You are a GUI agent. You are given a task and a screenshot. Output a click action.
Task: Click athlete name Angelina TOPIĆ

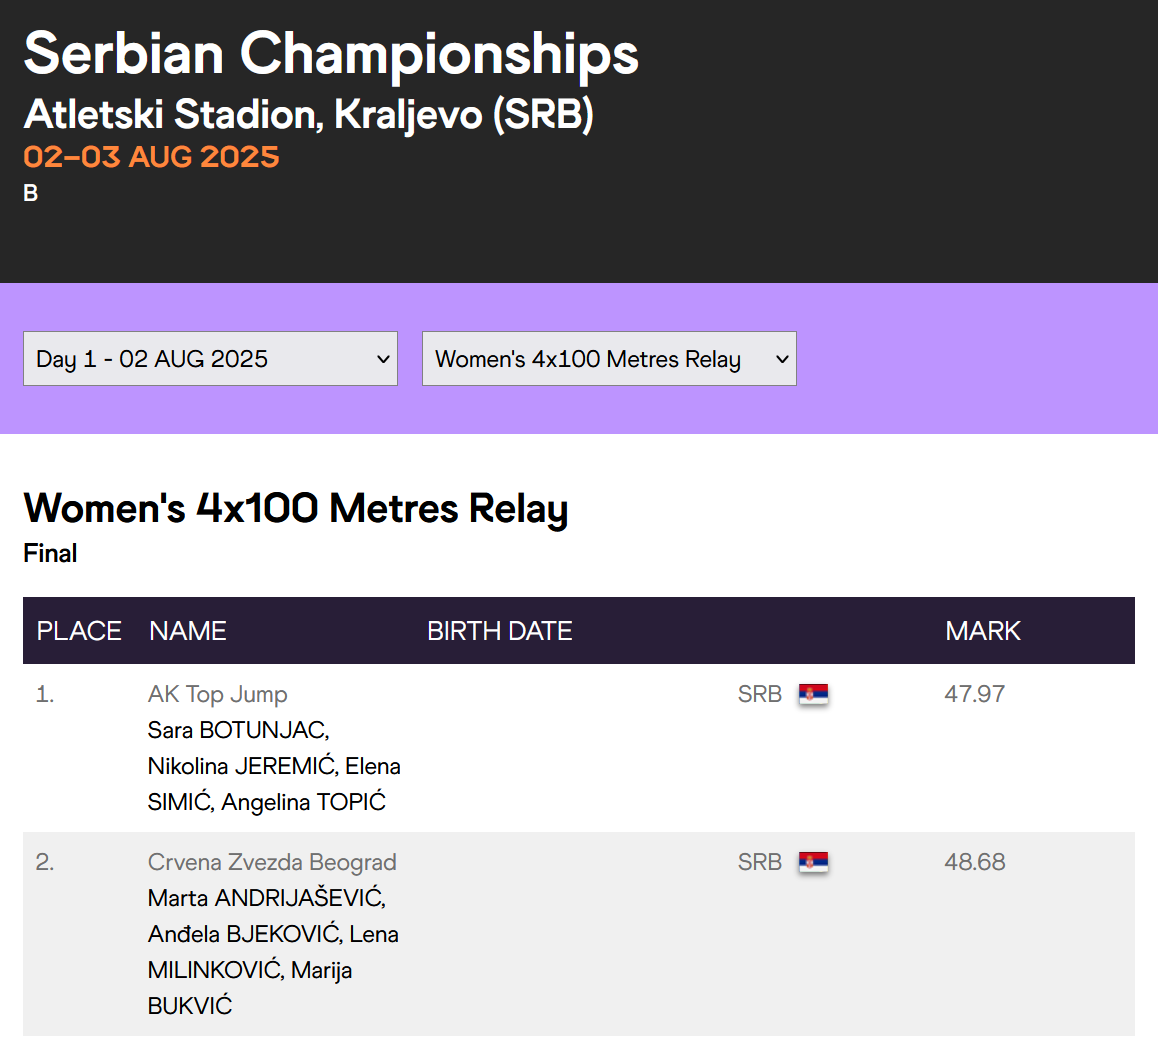pos(303,802)
